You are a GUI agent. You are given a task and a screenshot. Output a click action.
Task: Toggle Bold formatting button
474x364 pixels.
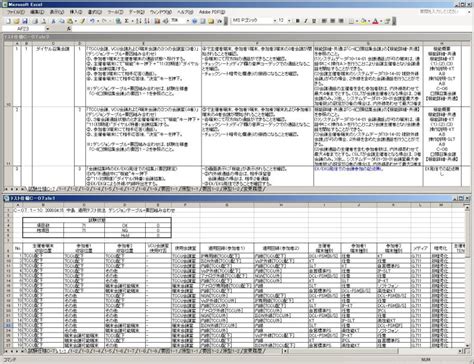pyautogui.click(x=298, y=21)
